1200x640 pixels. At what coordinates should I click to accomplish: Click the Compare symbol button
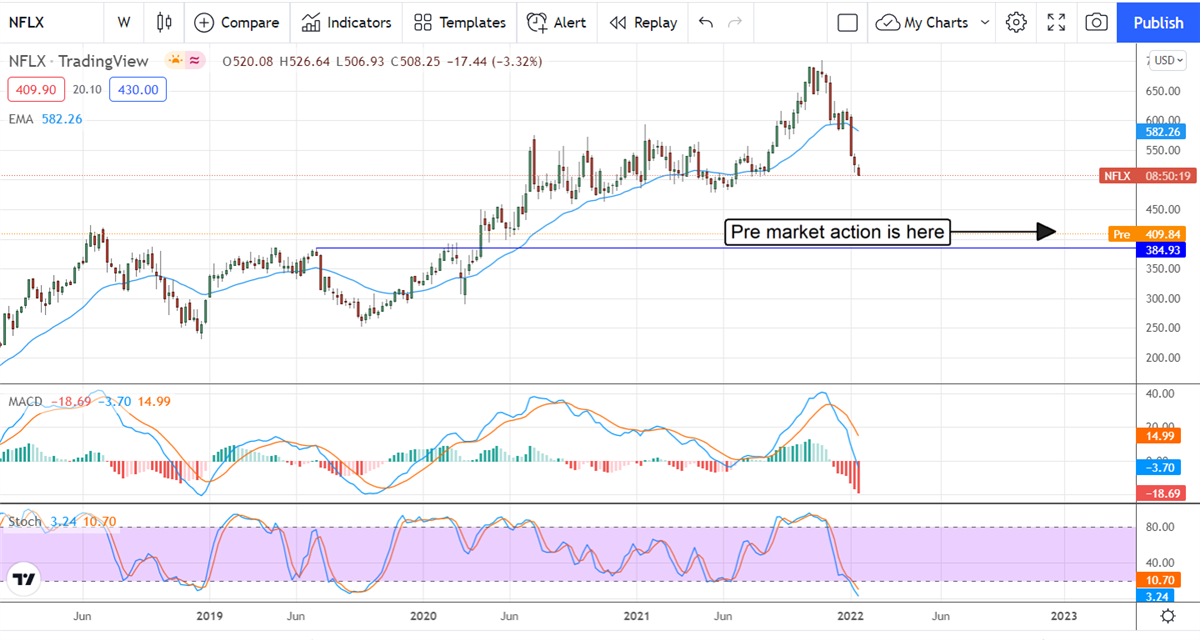[x=236, y=22]
